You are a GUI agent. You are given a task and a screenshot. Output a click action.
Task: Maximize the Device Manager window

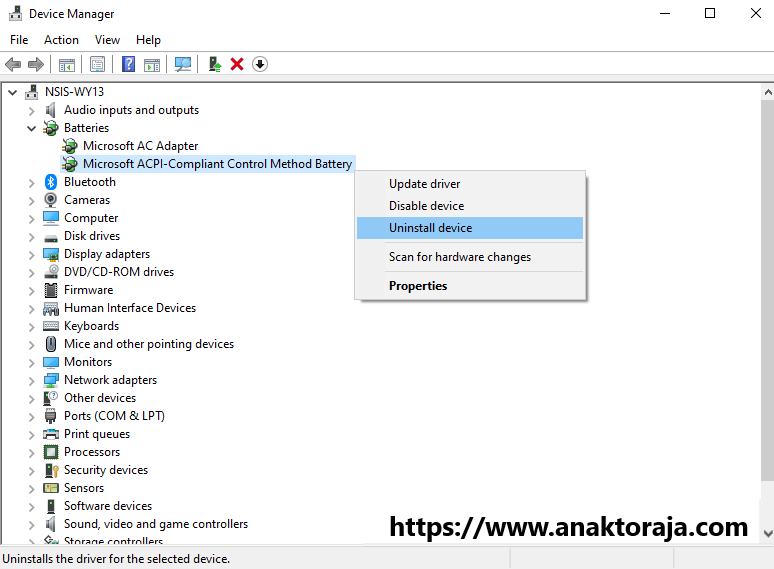pos(710,13)
